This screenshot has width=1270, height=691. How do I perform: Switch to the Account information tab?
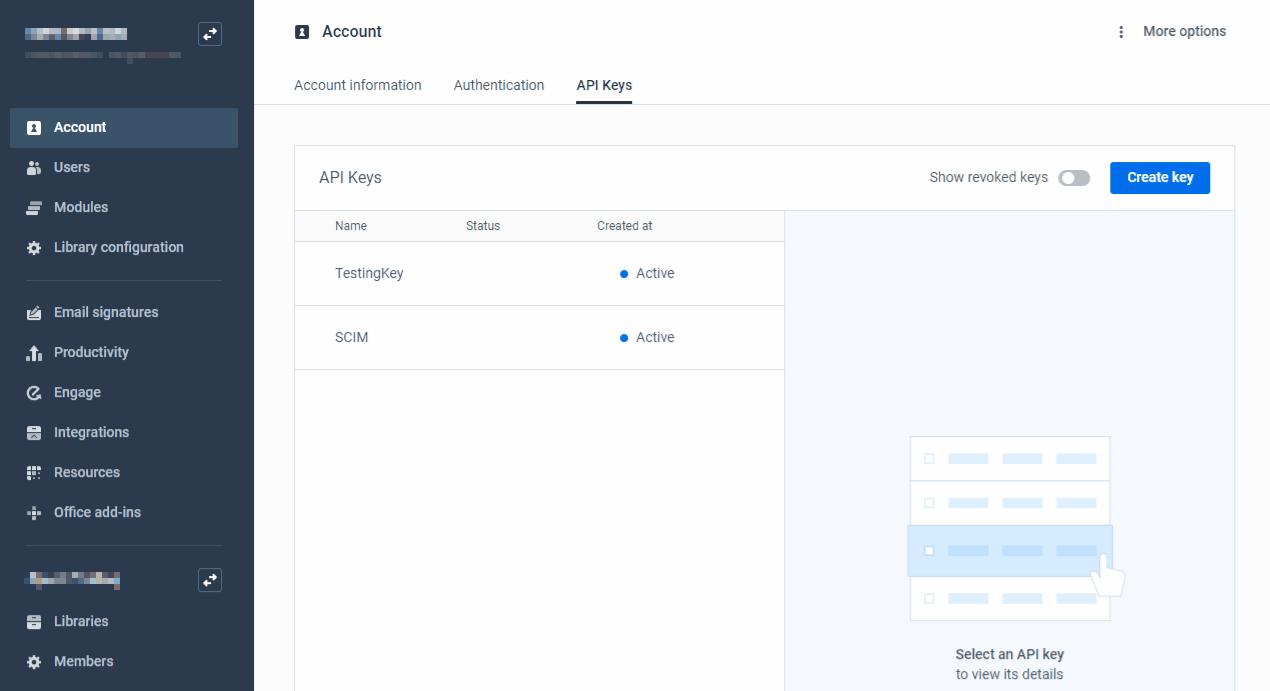[x=357, y=85]
